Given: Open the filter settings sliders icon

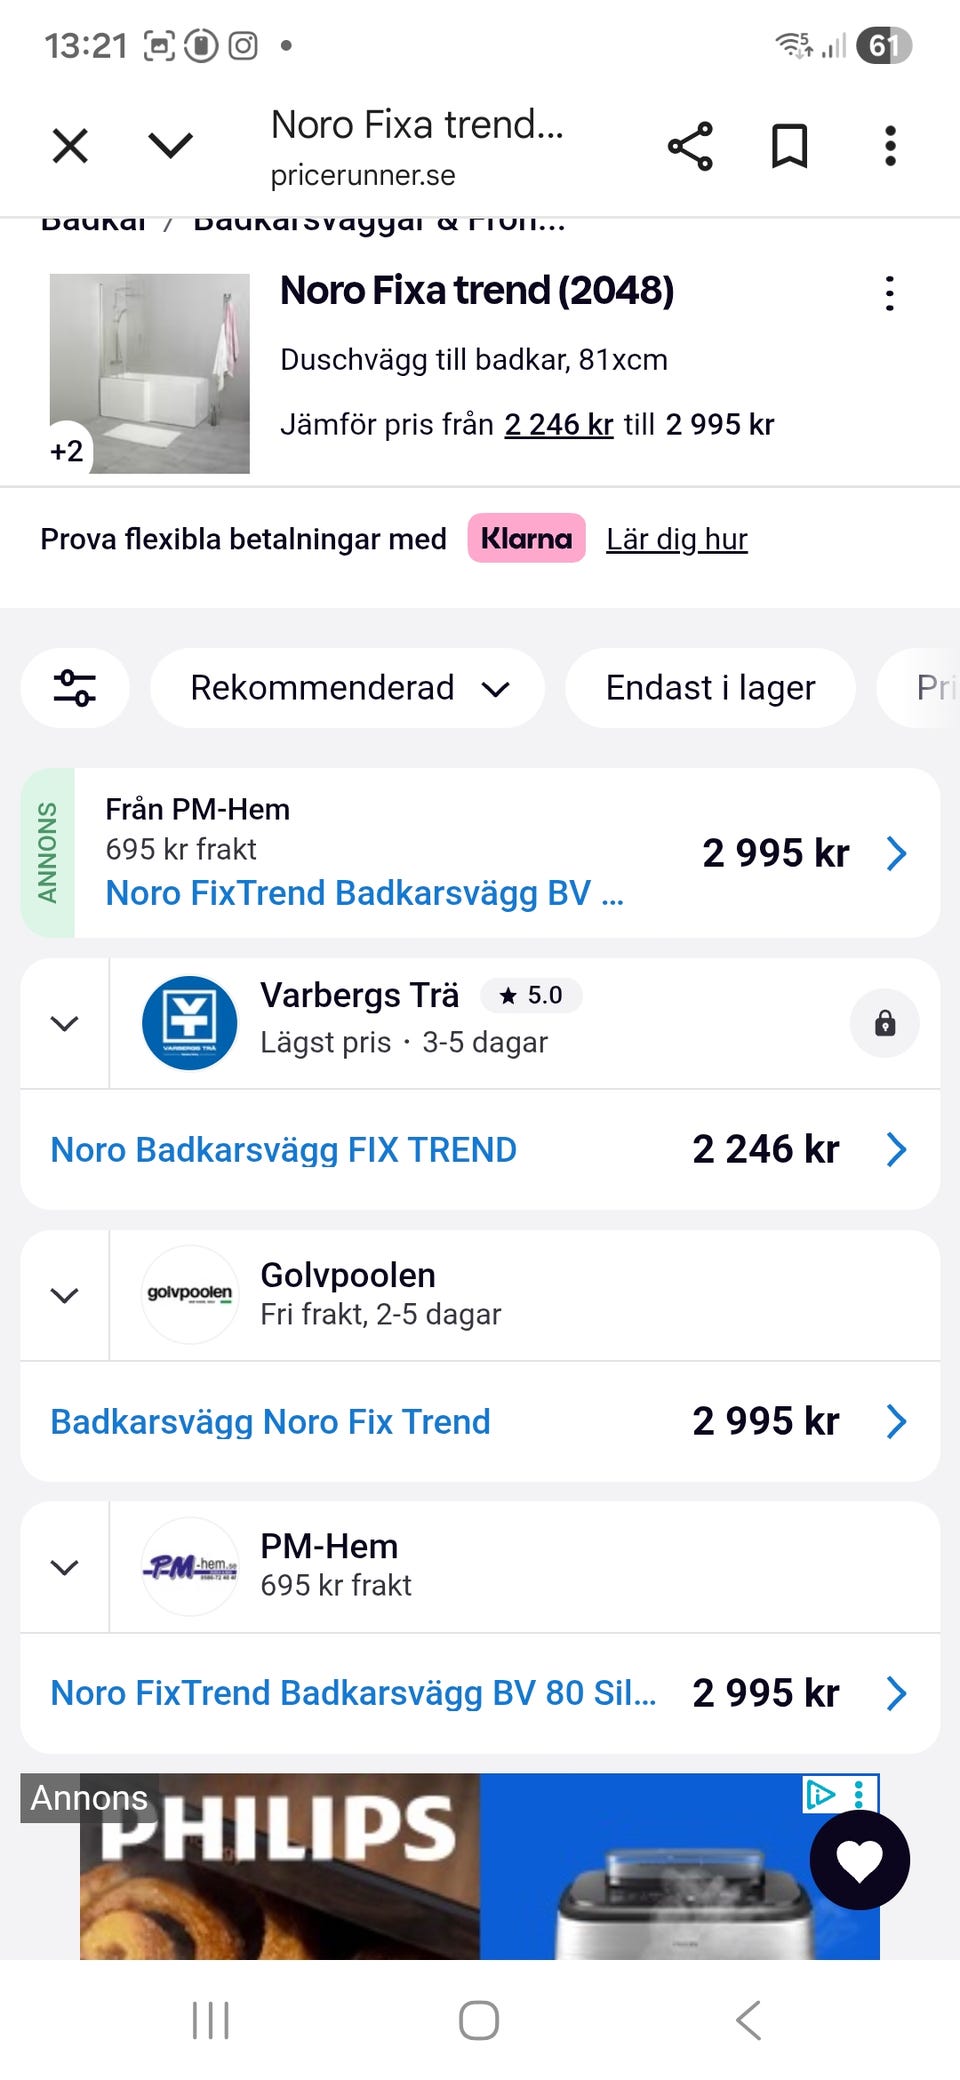Looking at the screenshot, I should (75, 688).
